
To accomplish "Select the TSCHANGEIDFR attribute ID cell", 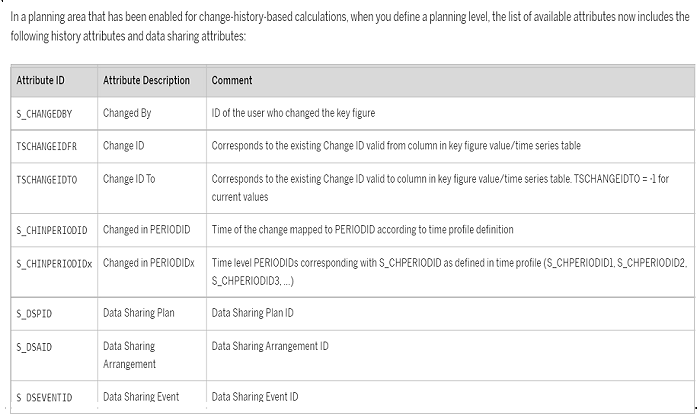I will pos(46,146).
